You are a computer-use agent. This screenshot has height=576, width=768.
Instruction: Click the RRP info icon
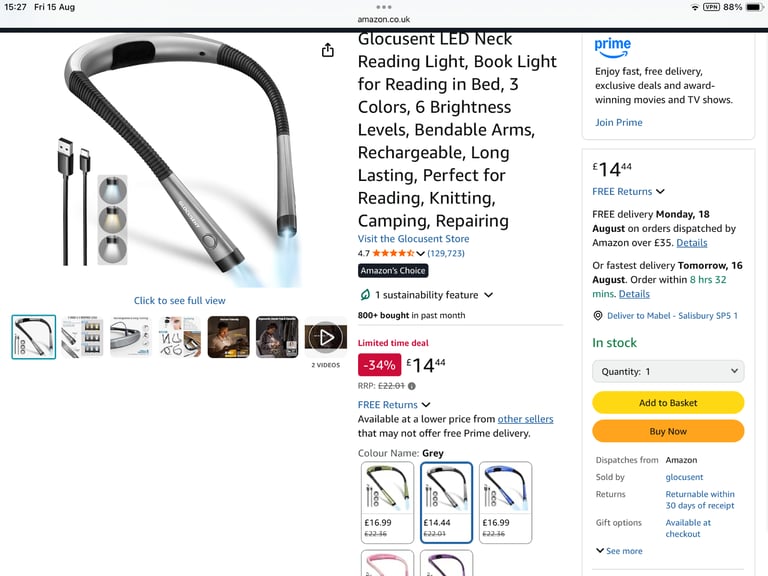(x=412, y=386)
